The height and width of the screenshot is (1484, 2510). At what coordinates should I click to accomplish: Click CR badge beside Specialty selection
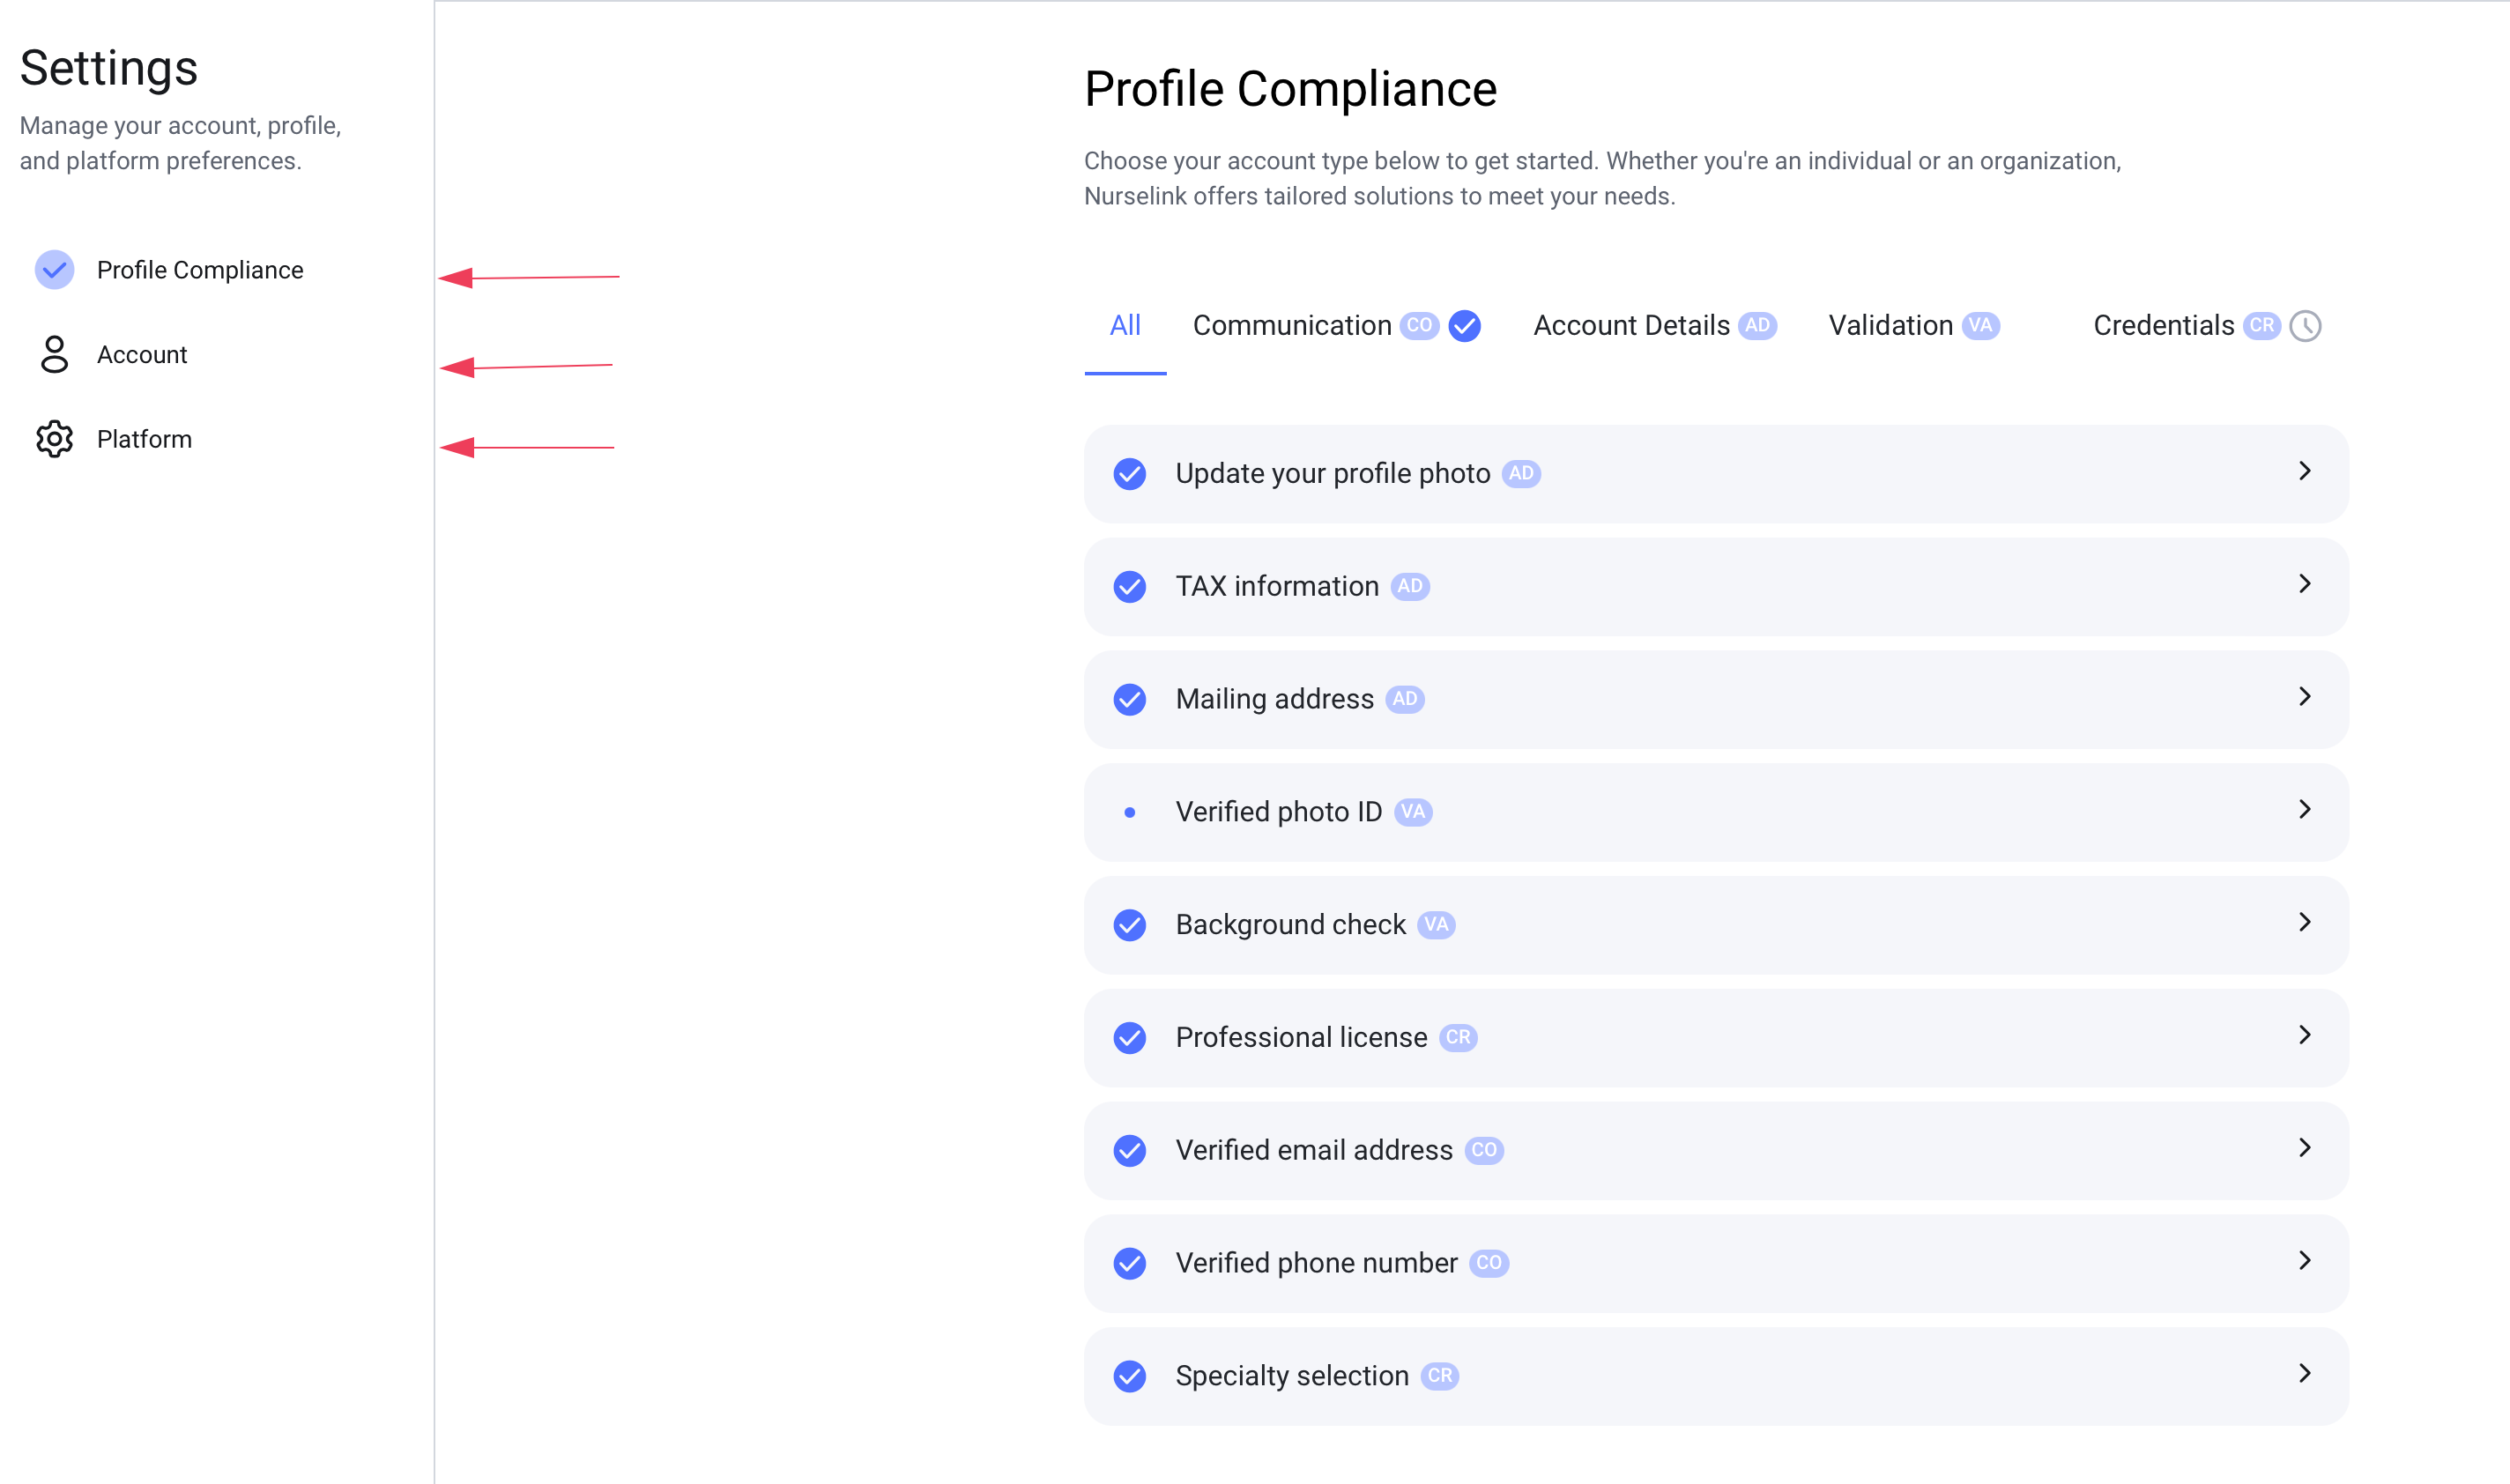[1440, 1377]
